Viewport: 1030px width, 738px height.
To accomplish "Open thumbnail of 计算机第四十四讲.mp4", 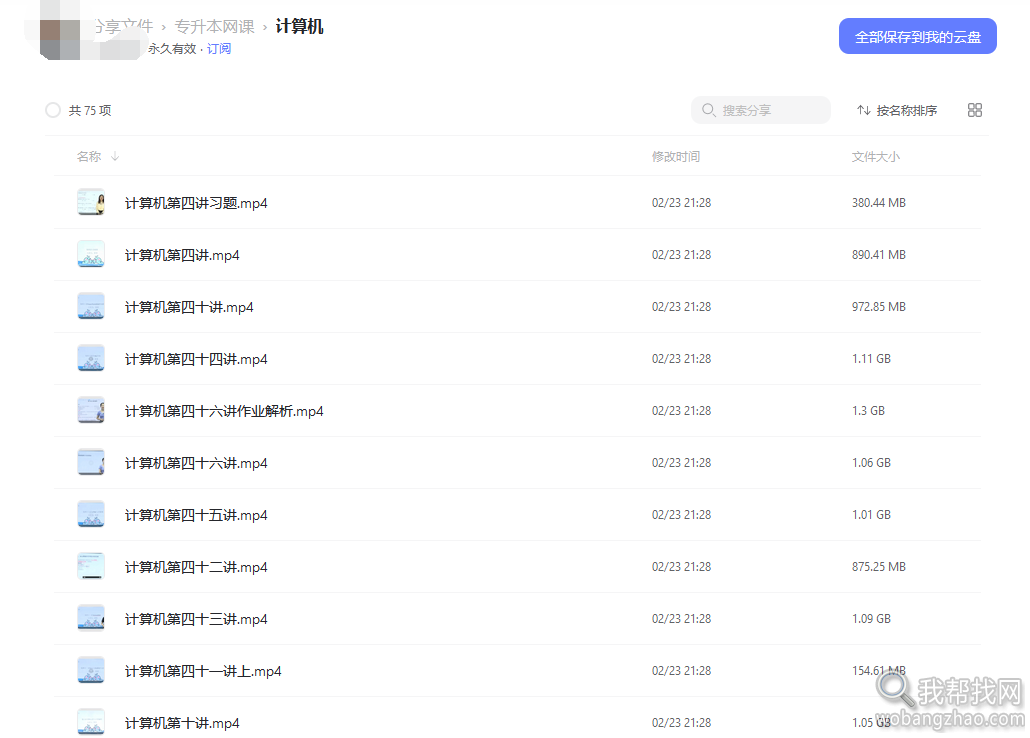I will (x=91, y=358).
